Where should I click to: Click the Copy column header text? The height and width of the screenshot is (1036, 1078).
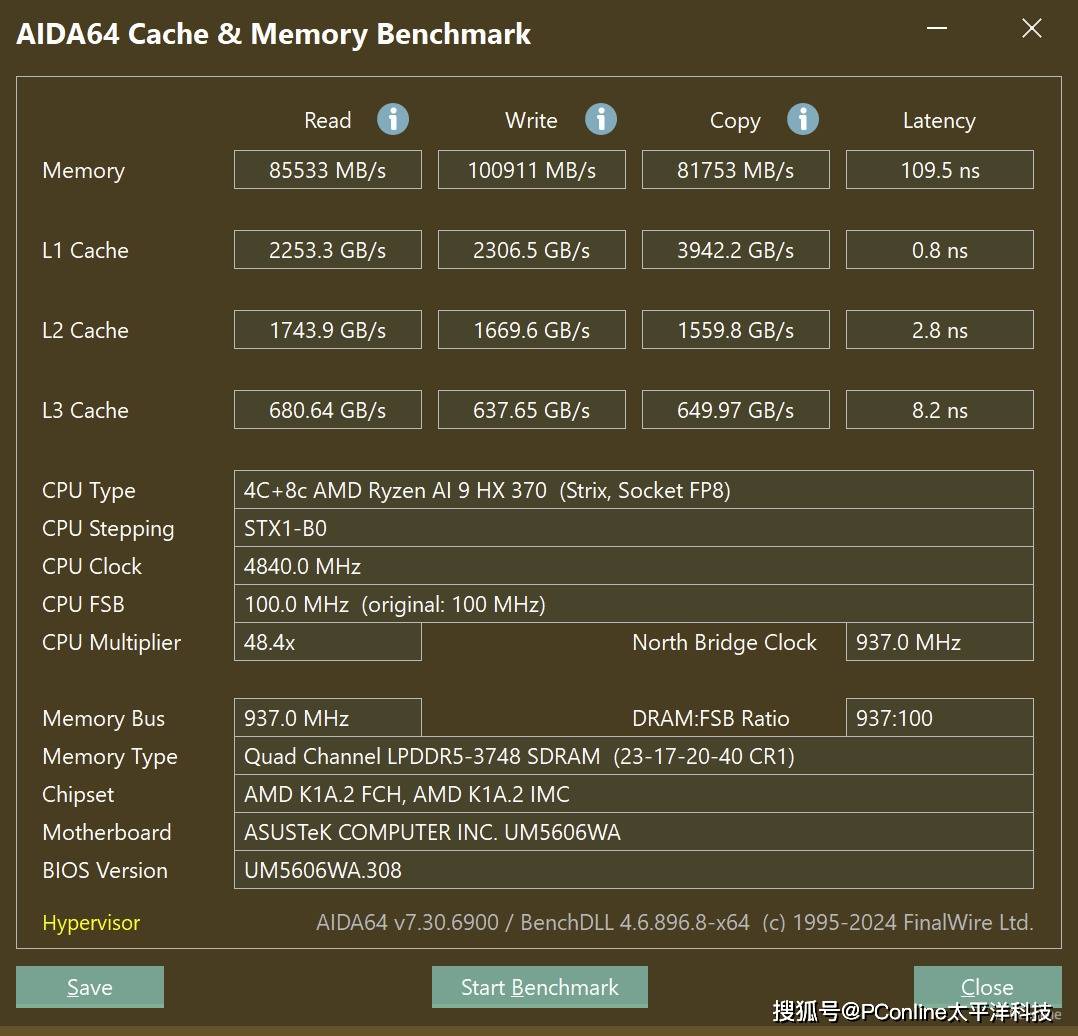[x=736, y=121]
